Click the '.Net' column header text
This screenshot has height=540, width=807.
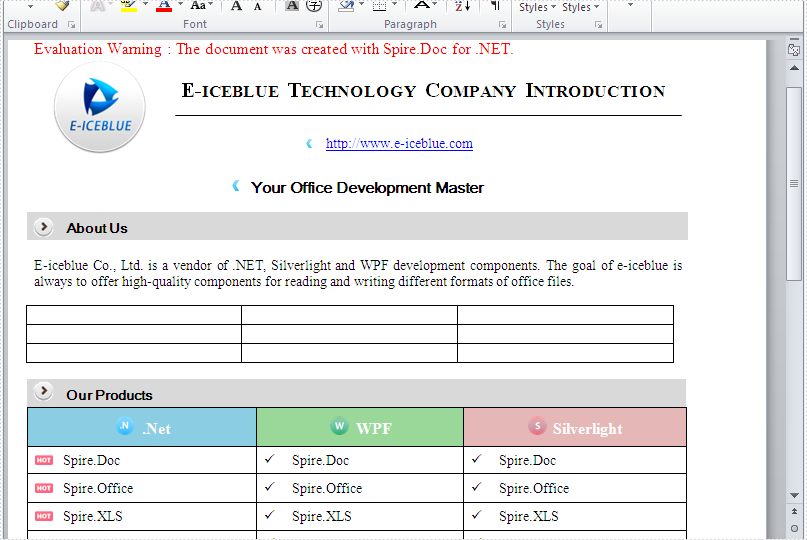pos(156,429)
